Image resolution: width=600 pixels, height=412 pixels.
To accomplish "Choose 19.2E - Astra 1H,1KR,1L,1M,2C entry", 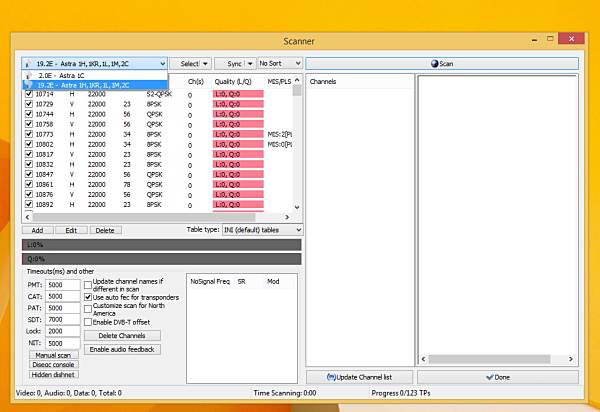I will (95, 85).
